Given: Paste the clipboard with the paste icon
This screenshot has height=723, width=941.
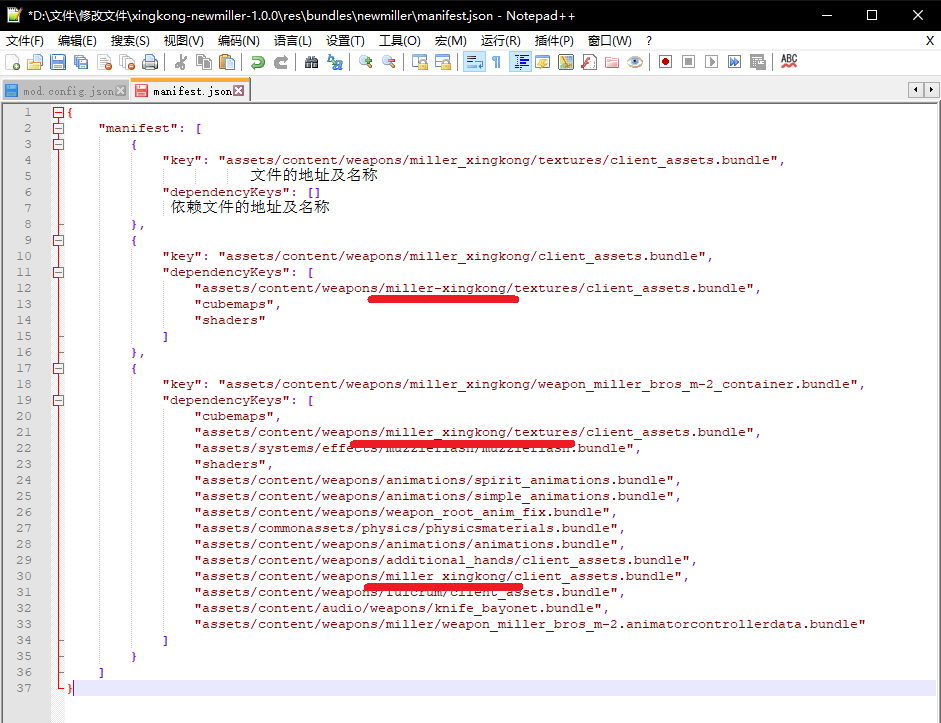Looking at the screenshot, I should click(x=227, y=62).
